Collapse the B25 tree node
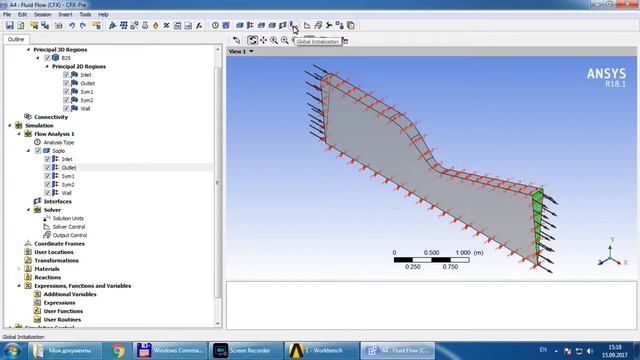This screenshot has width=640, height=360. [x=38, y=58]
